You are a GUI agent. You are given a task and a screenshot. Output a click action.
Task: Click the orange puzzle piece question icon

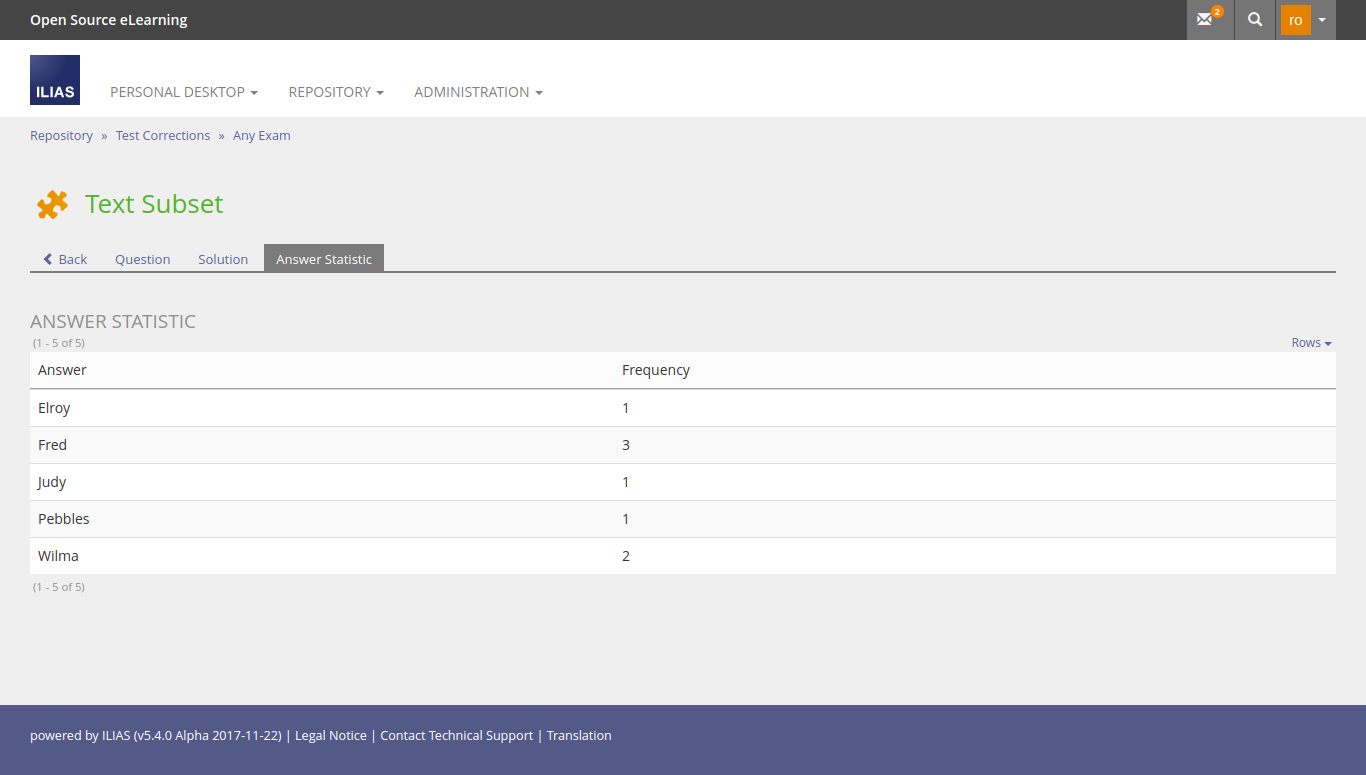(52, 204)
